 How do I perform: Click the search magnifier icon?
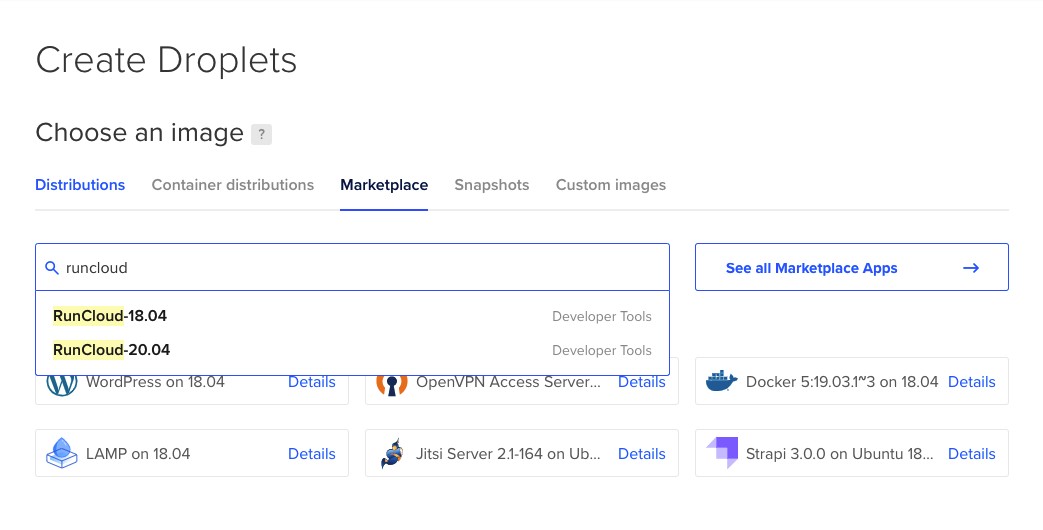52,268
